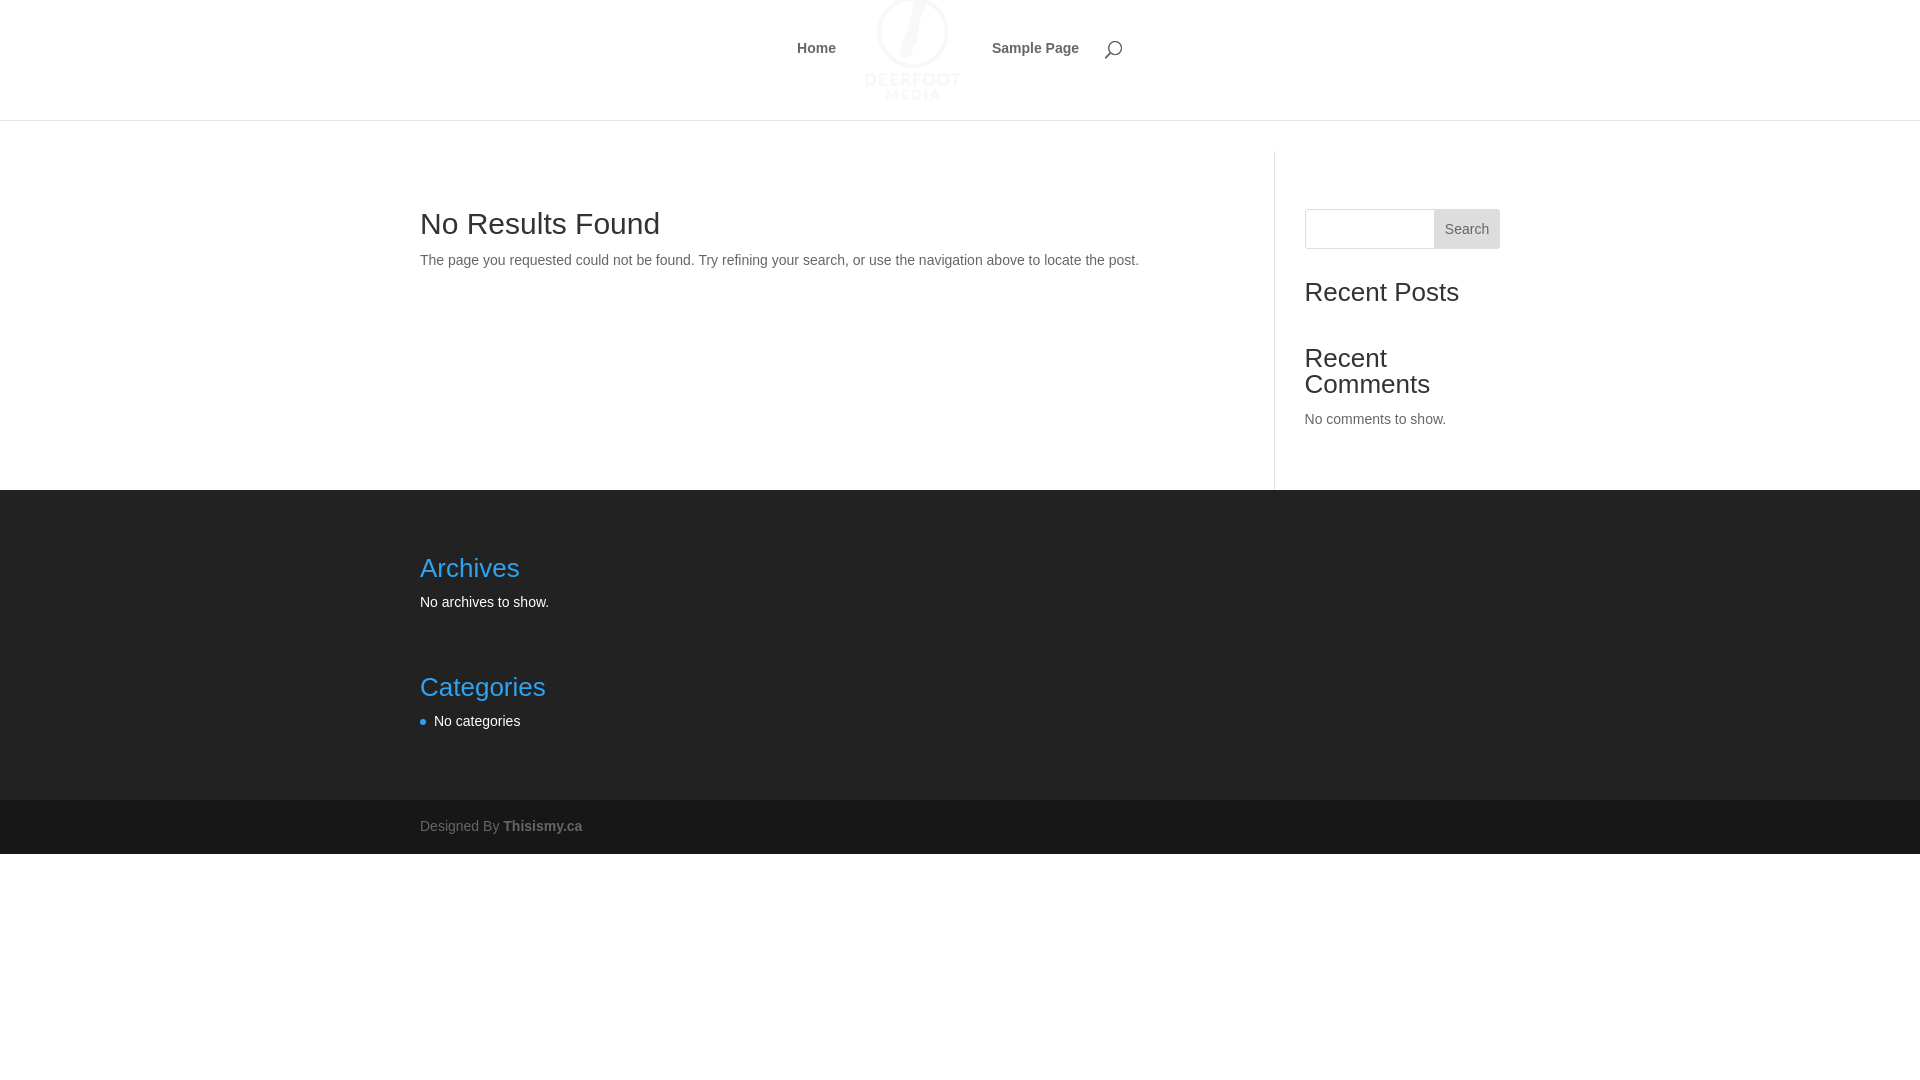Click the No Results Found heading
Screen dimensions: 1920x1080
point(540,224)
